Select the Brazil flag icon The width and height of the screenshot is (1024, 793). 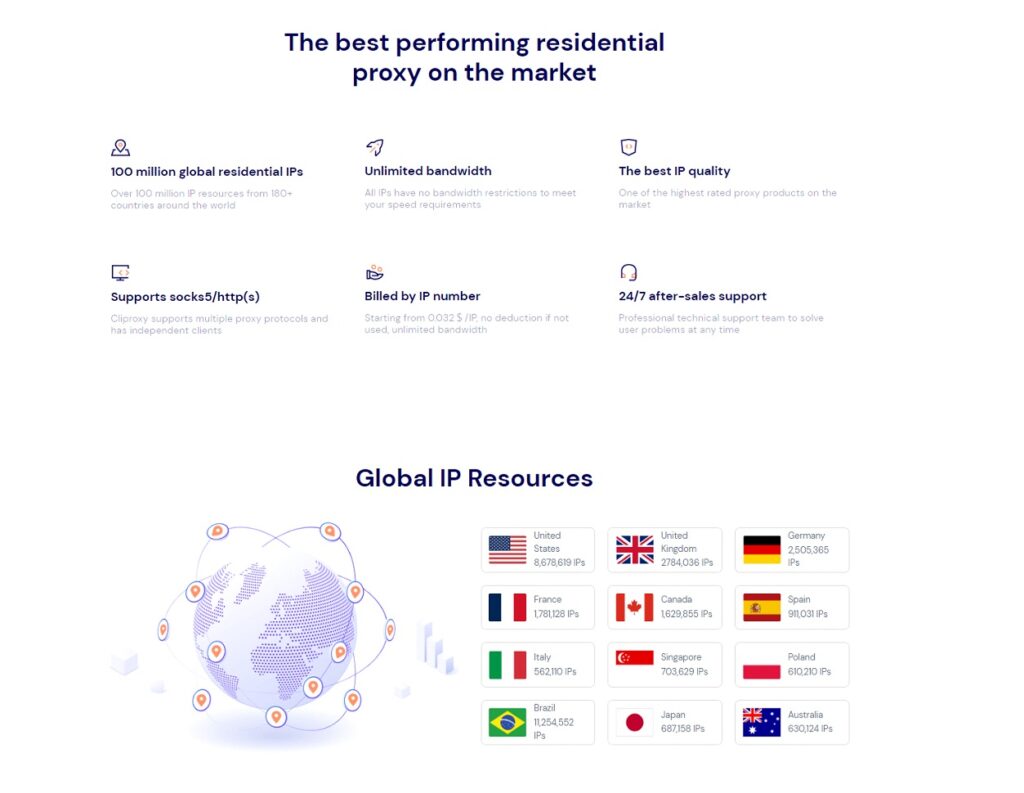(x=507, y=722)
